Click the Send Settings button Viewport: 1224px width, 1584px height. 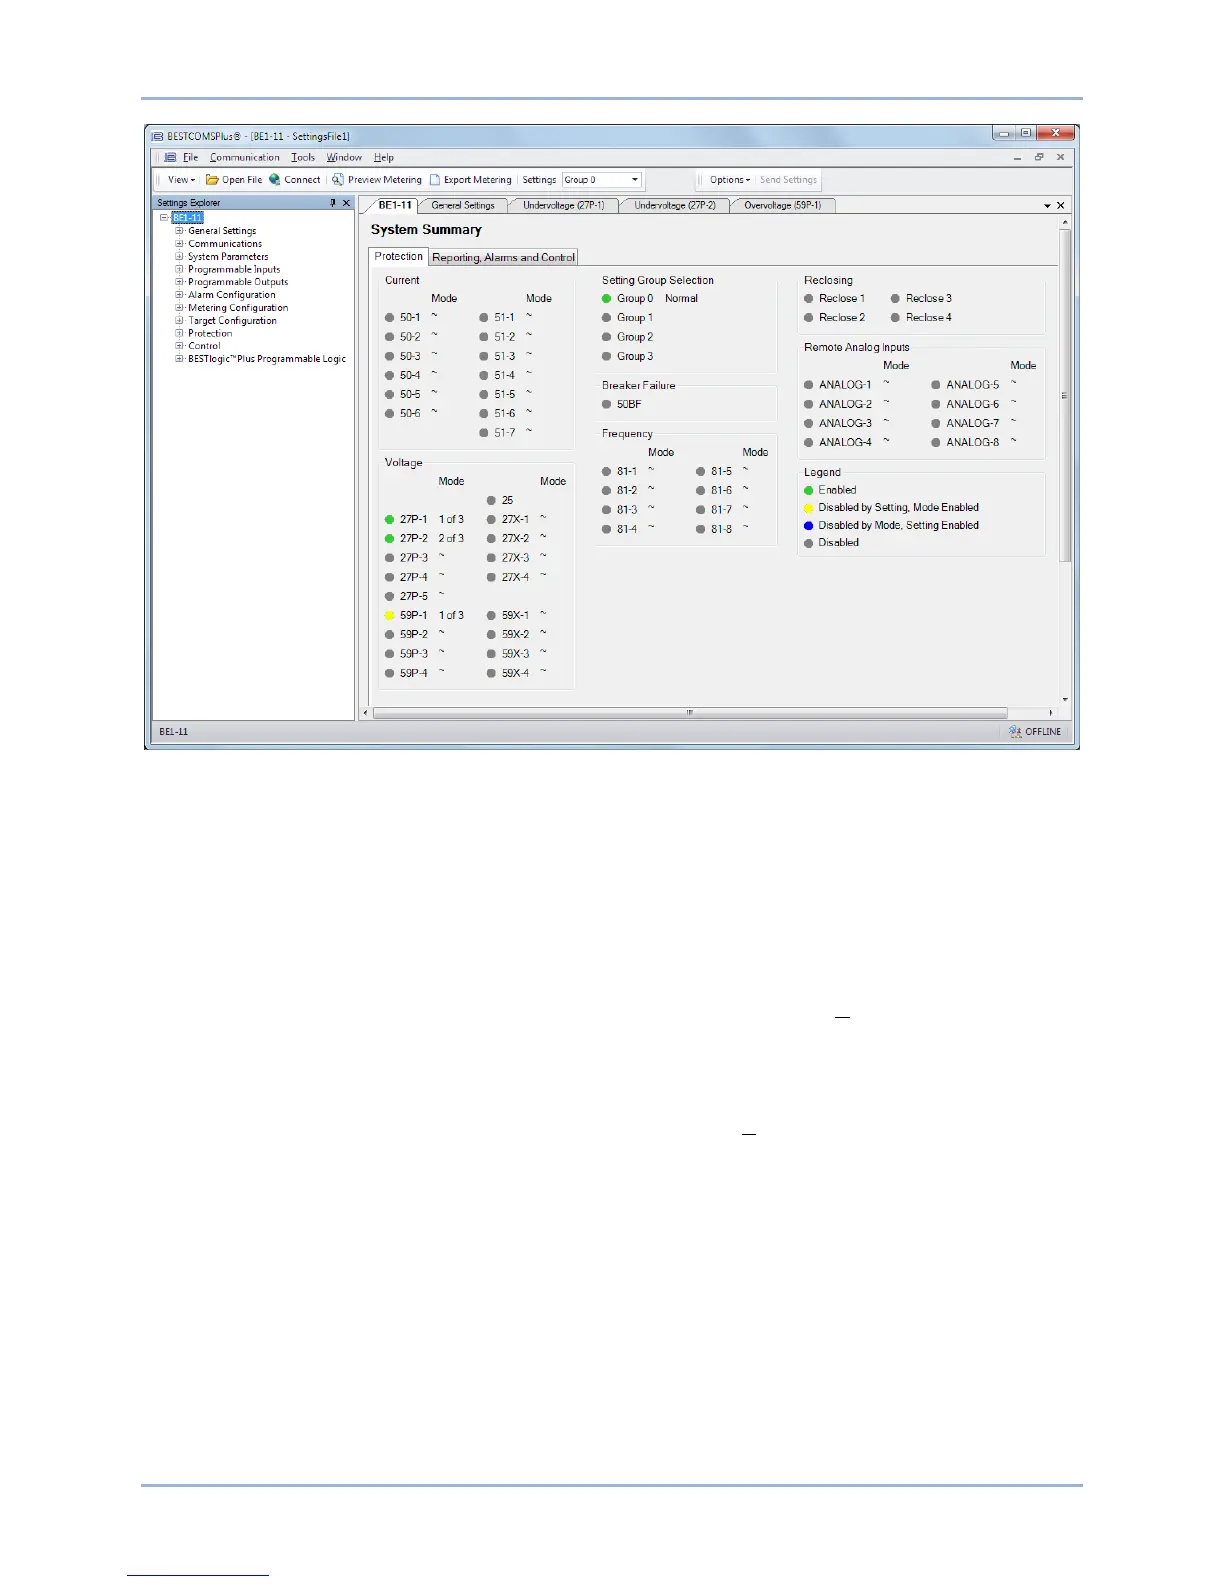tap(788, 180)
